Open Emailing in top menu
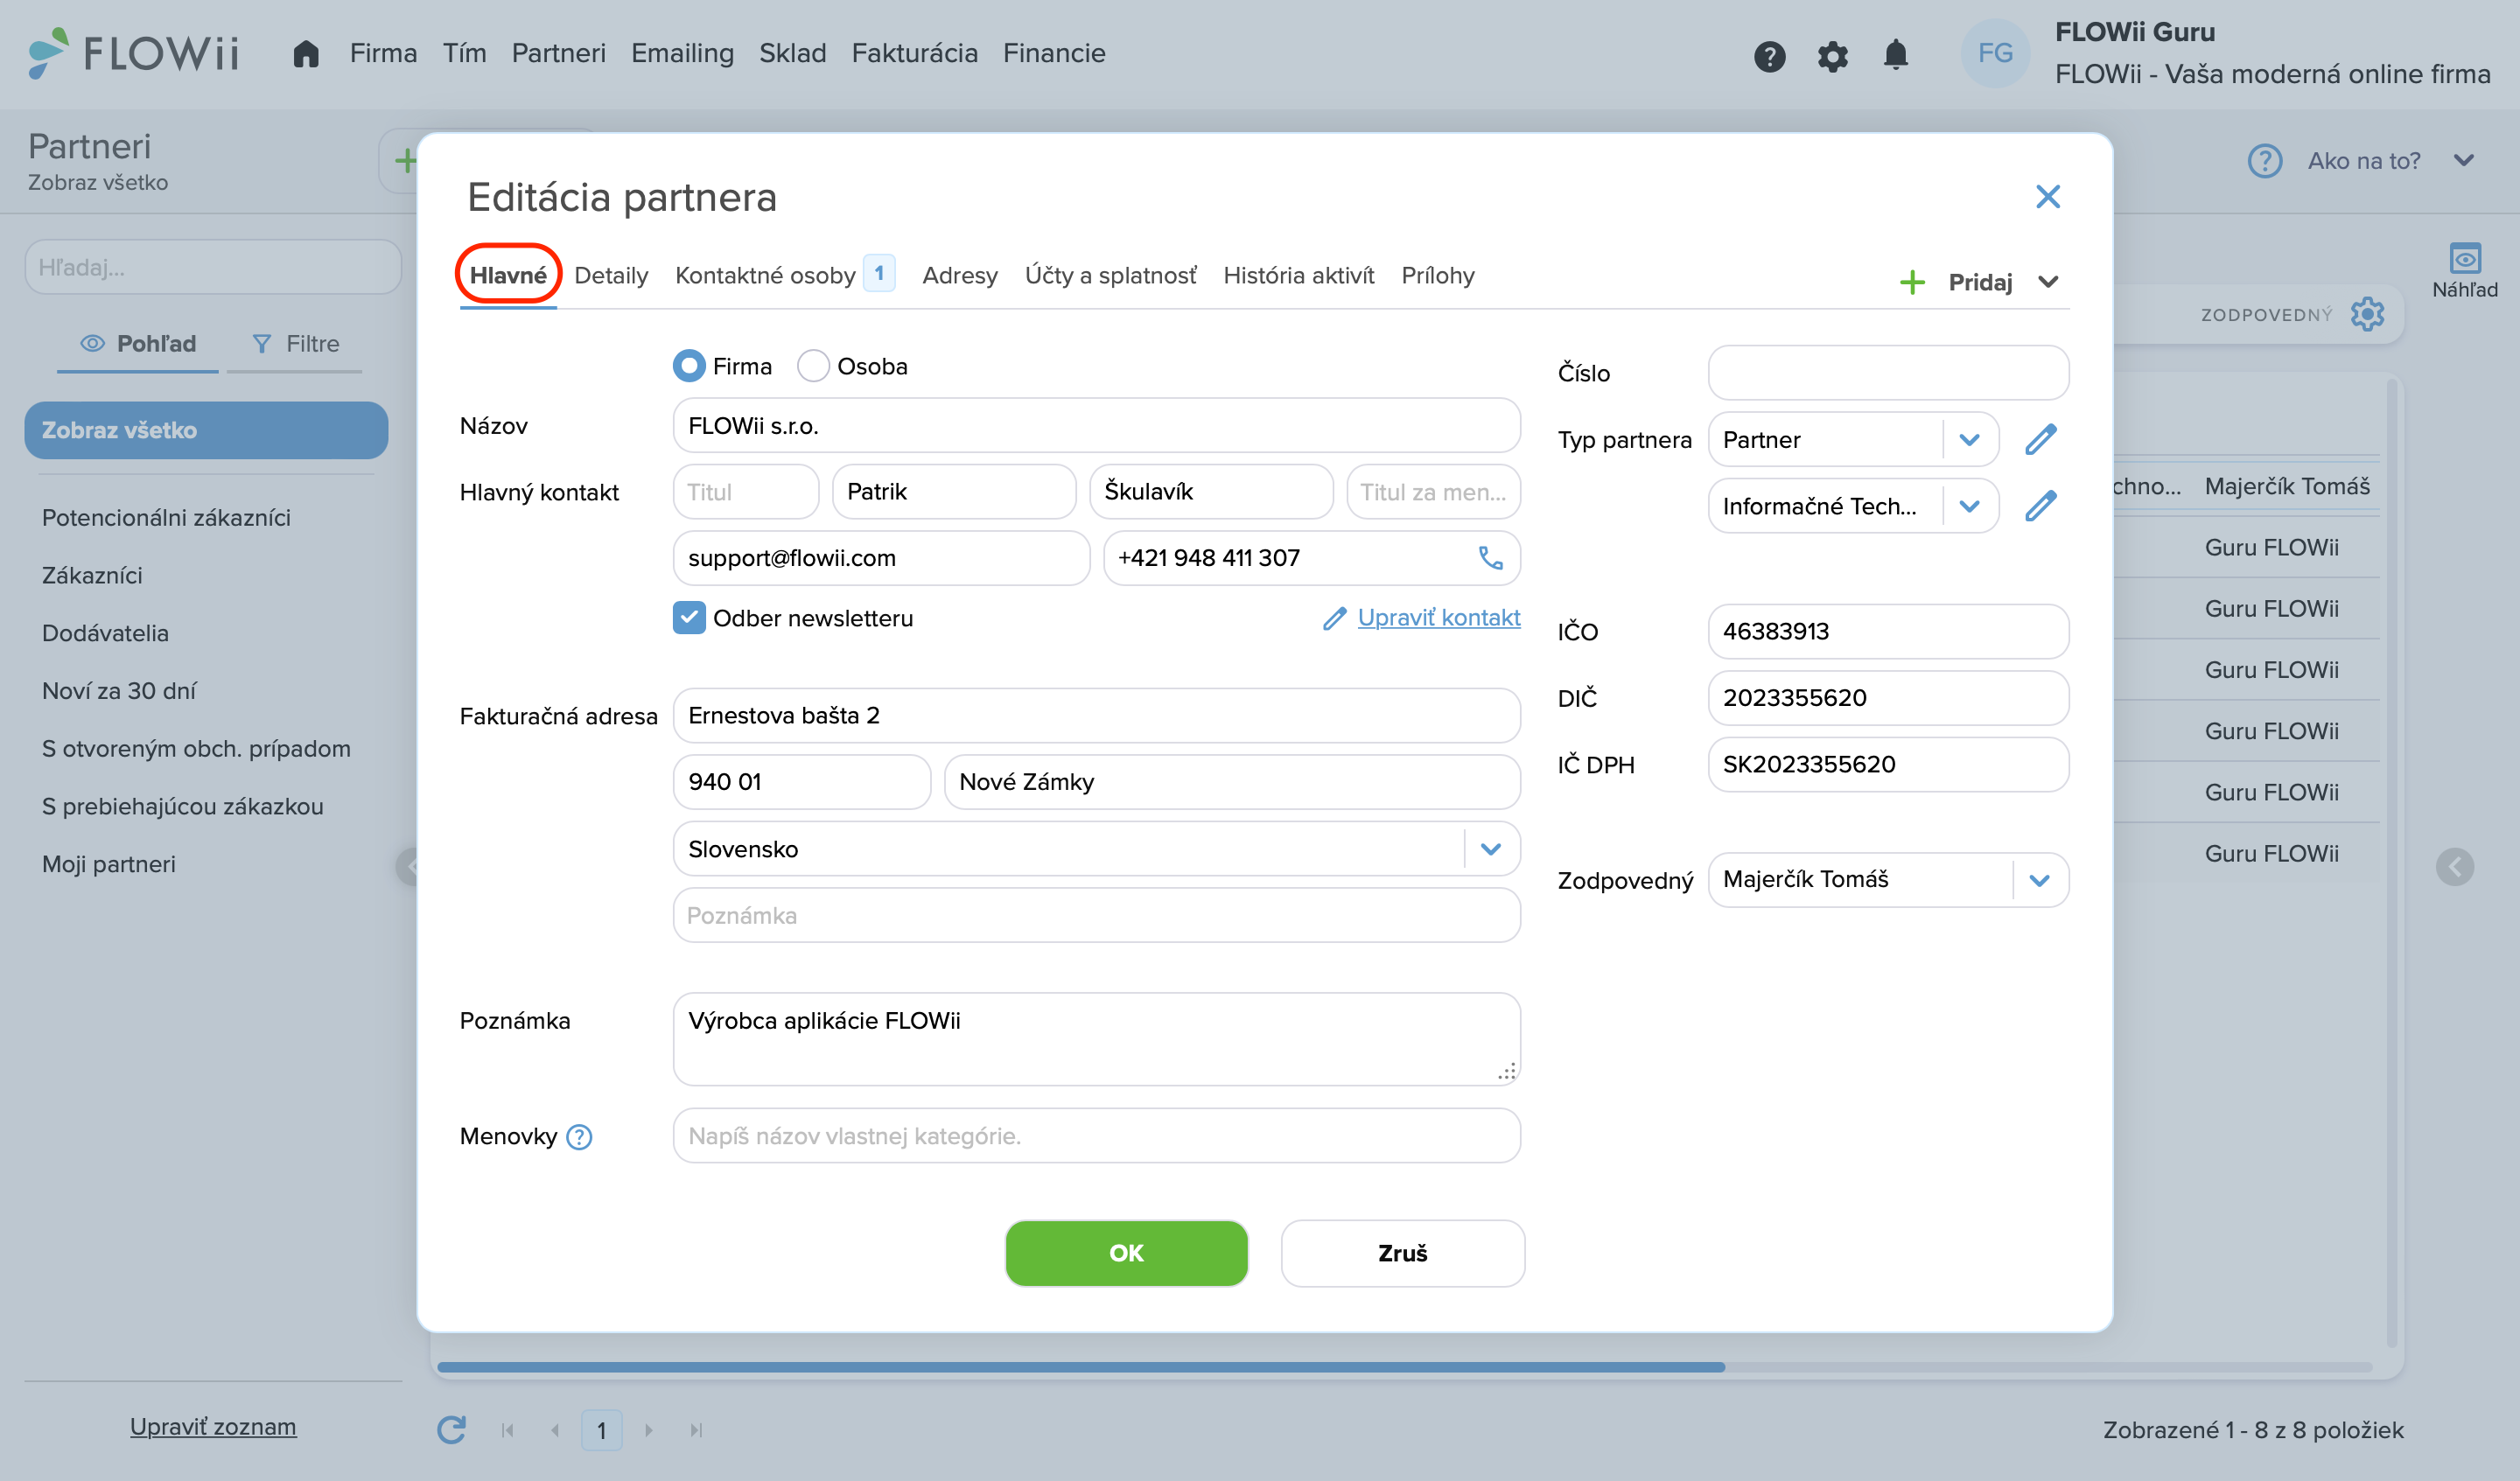 click(x=682, y=53)
